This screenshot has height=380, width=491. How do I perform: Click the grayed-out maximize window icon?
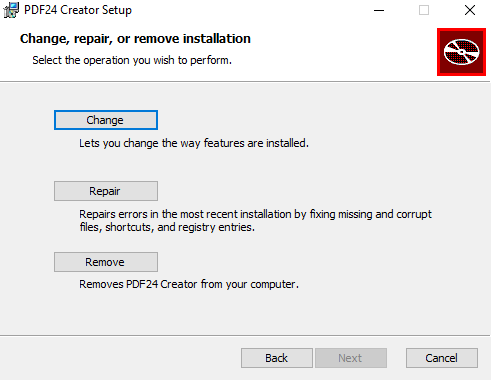click(424, 10)
